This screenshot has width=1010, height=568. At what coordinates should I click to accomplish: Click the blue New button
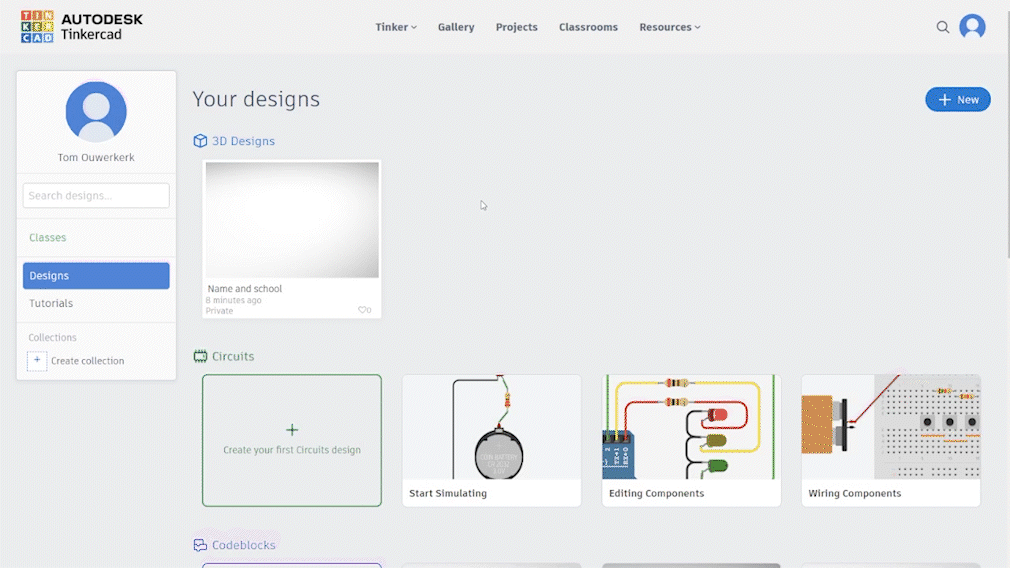pos(957,99)
